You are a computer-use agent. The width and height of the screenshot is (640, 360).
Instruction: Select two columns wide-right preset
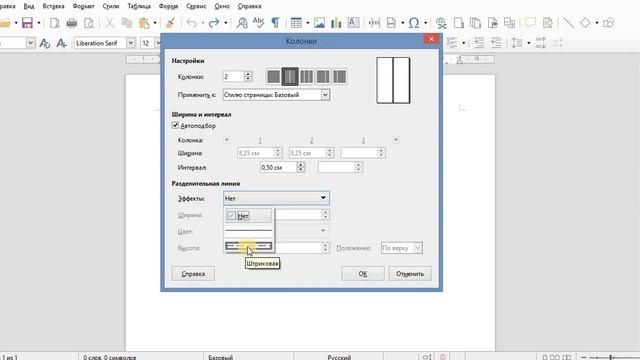point(340,76)
